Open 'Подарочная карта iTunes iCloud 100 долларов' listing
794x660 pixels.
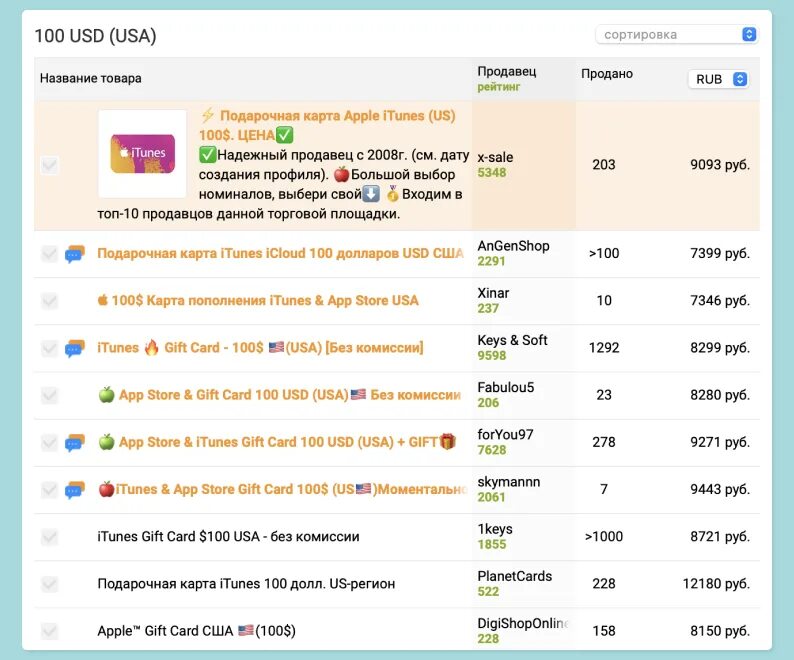280,253
